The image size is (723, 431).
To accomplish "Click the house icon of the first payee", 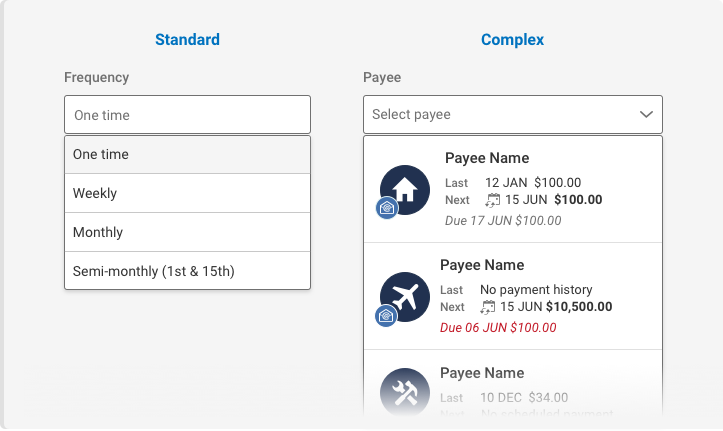I will click(x=405, y=189).
